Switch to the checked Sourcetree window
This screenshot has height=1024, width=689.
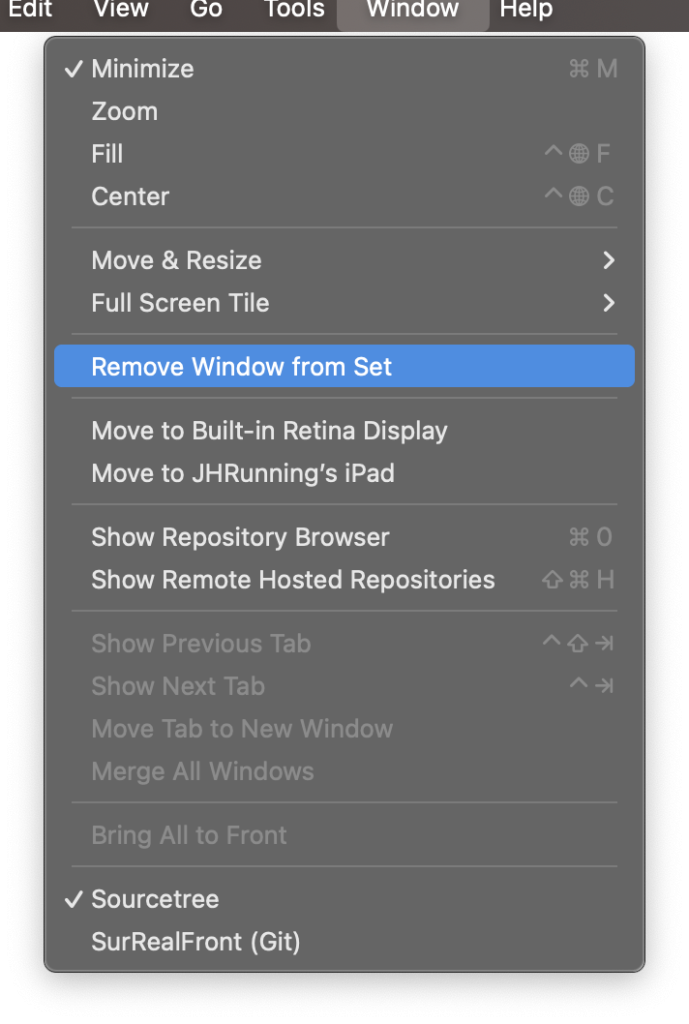344,899
